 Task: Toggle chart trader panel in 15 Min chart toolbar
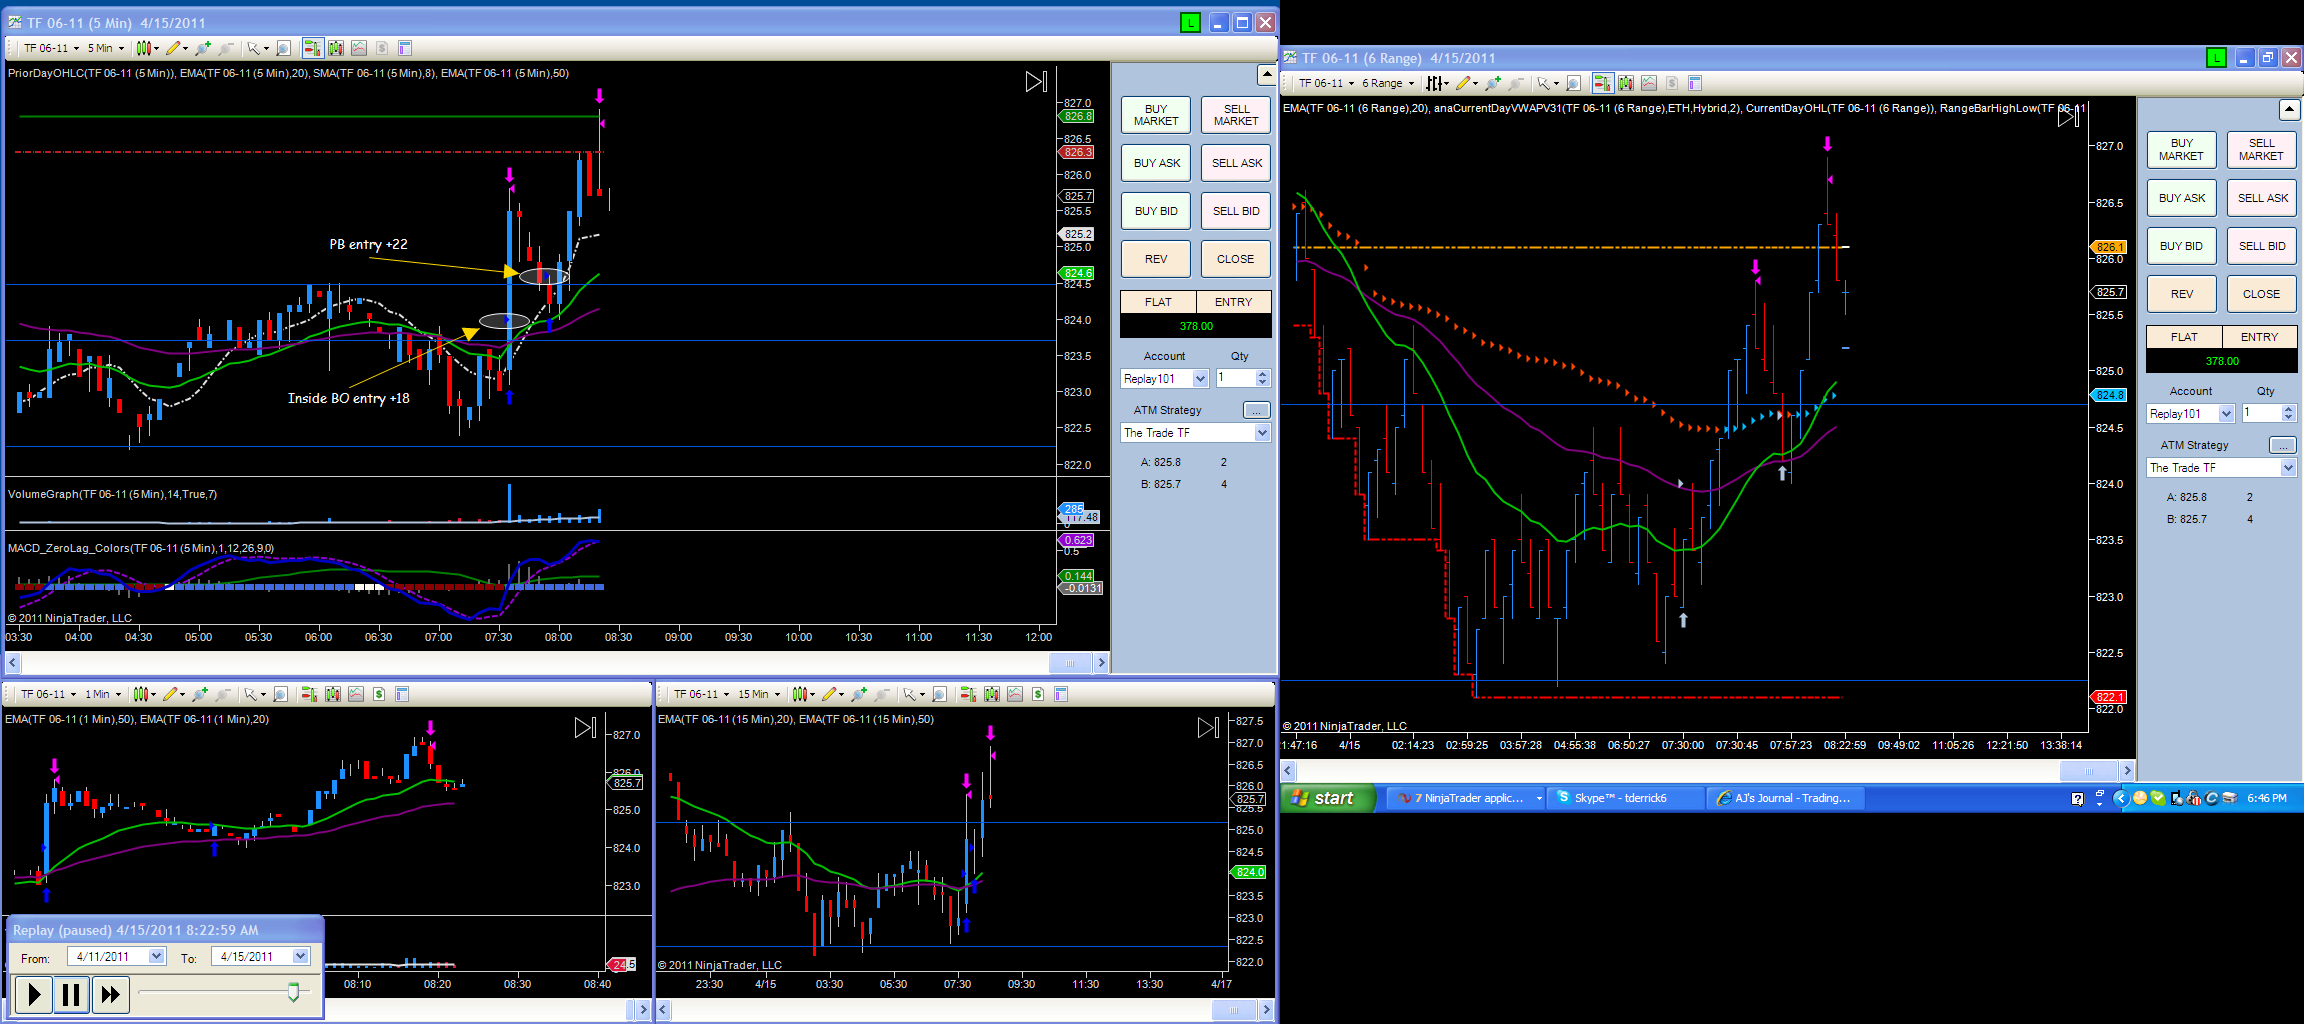point(968,694)
